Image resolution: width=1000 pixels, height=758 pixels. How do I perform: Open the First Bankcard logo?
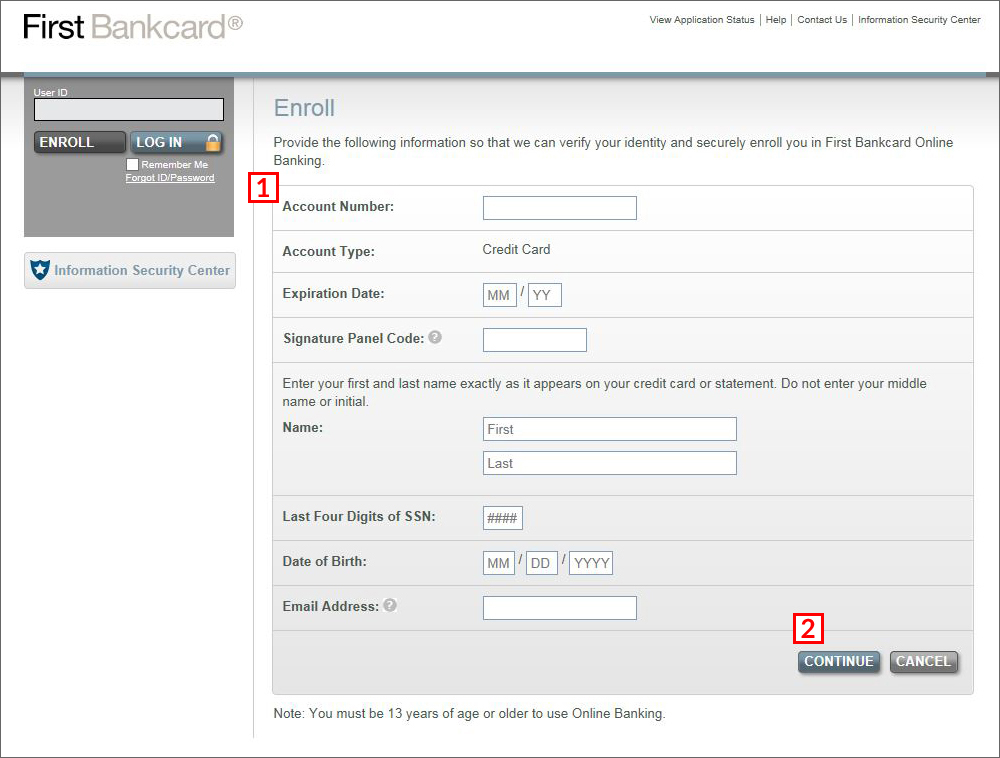[x=133, y=27]
